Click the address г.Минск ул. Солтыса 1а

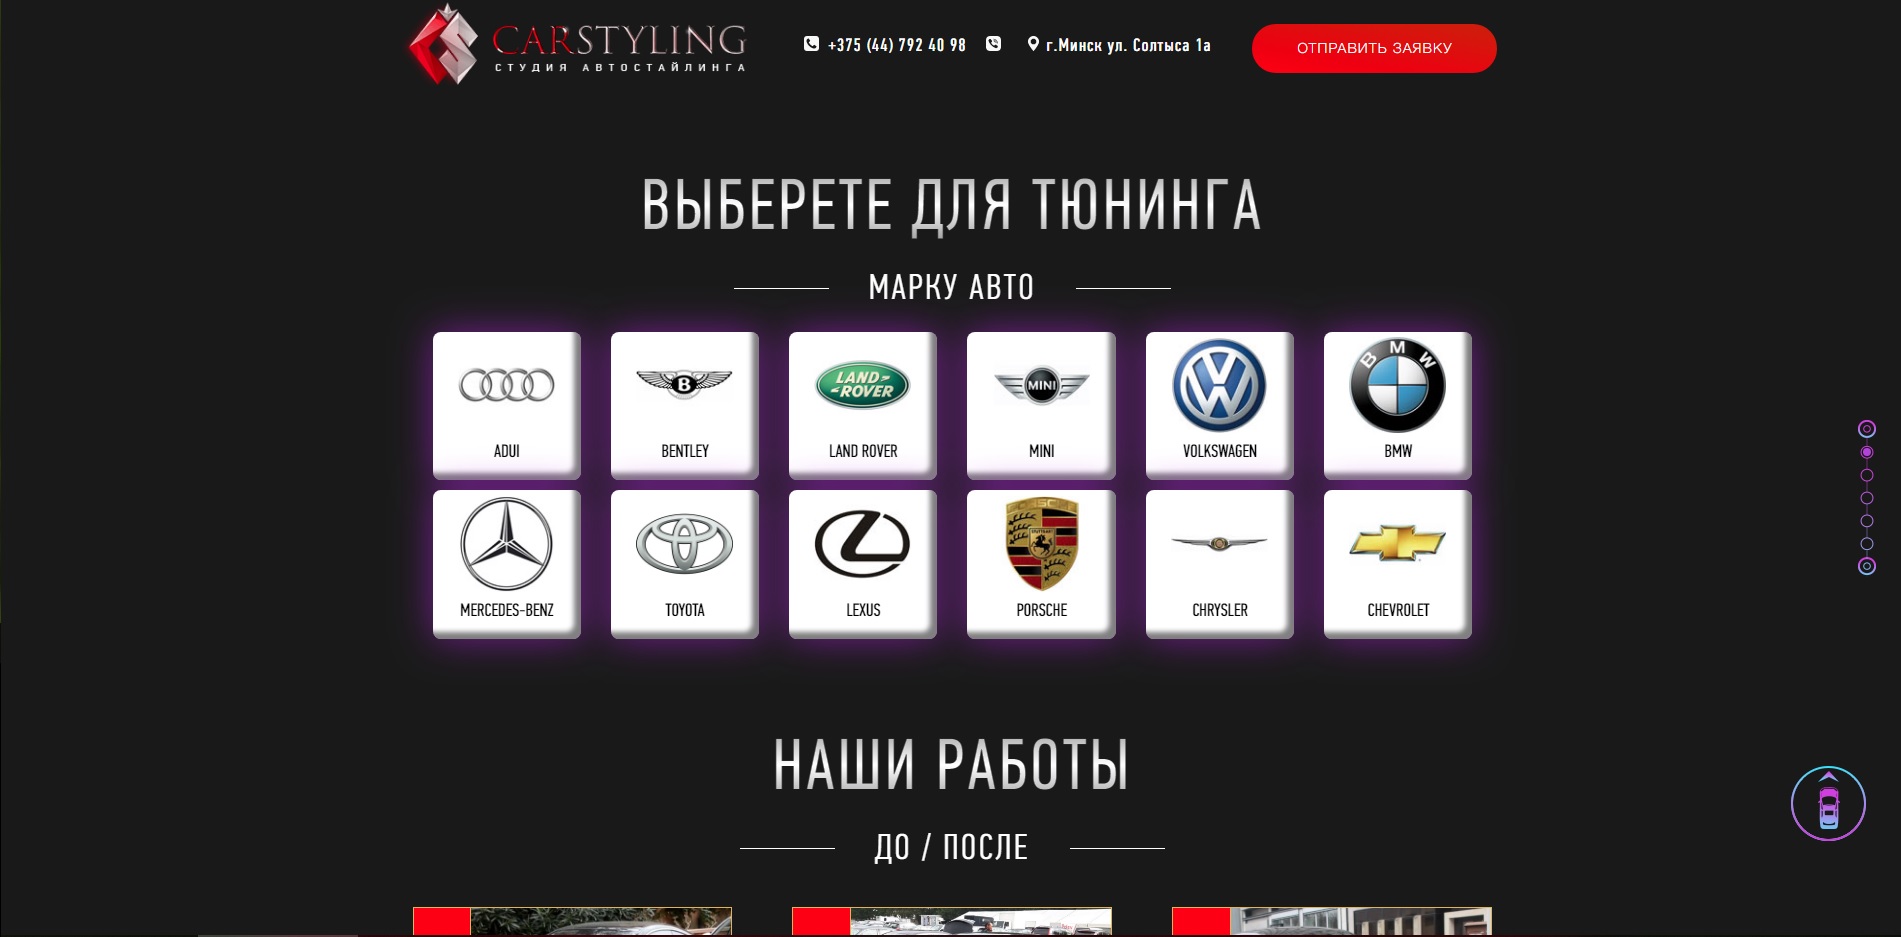point(1128,45)
